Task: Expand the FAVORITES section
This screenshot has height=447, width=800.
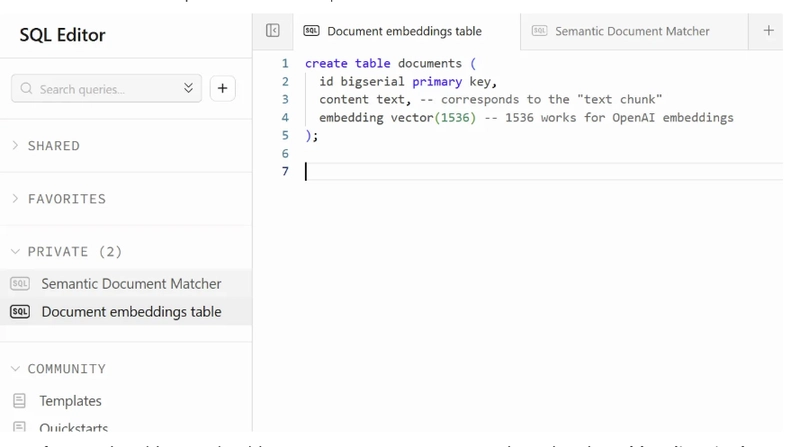Action: (66, 199)
